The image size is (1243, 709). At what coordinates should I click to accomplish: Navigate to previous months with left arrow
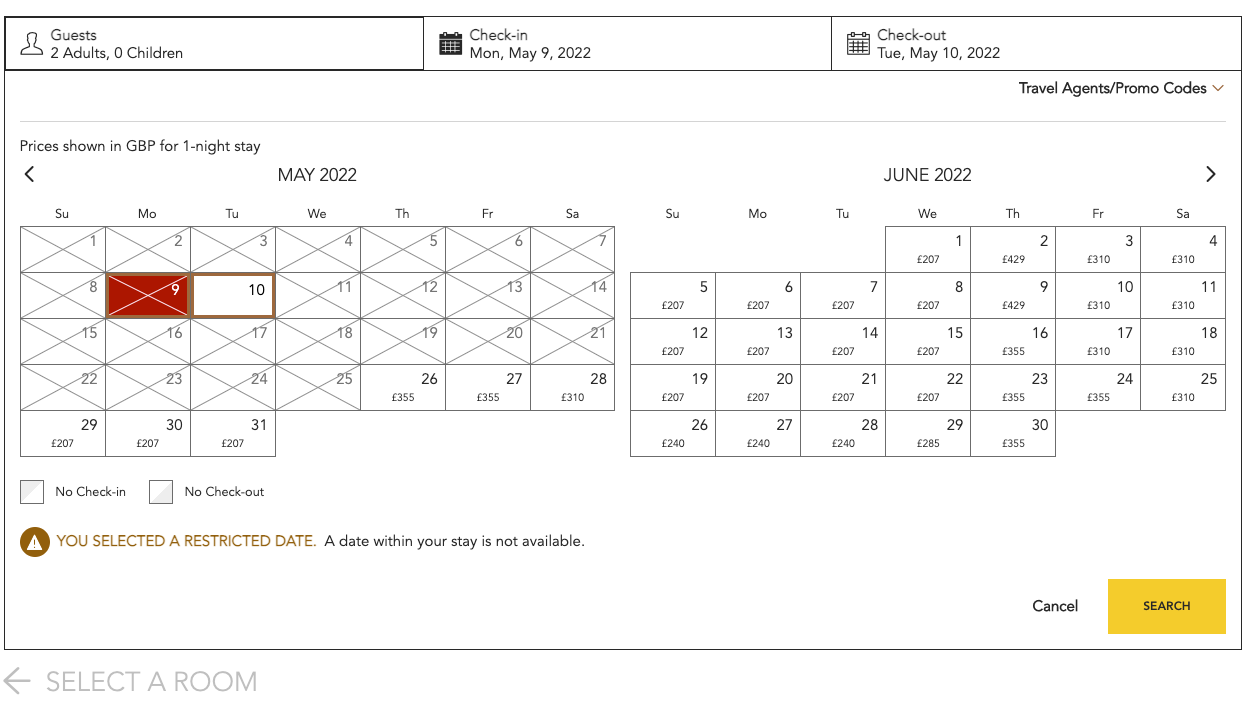(29, 174)
